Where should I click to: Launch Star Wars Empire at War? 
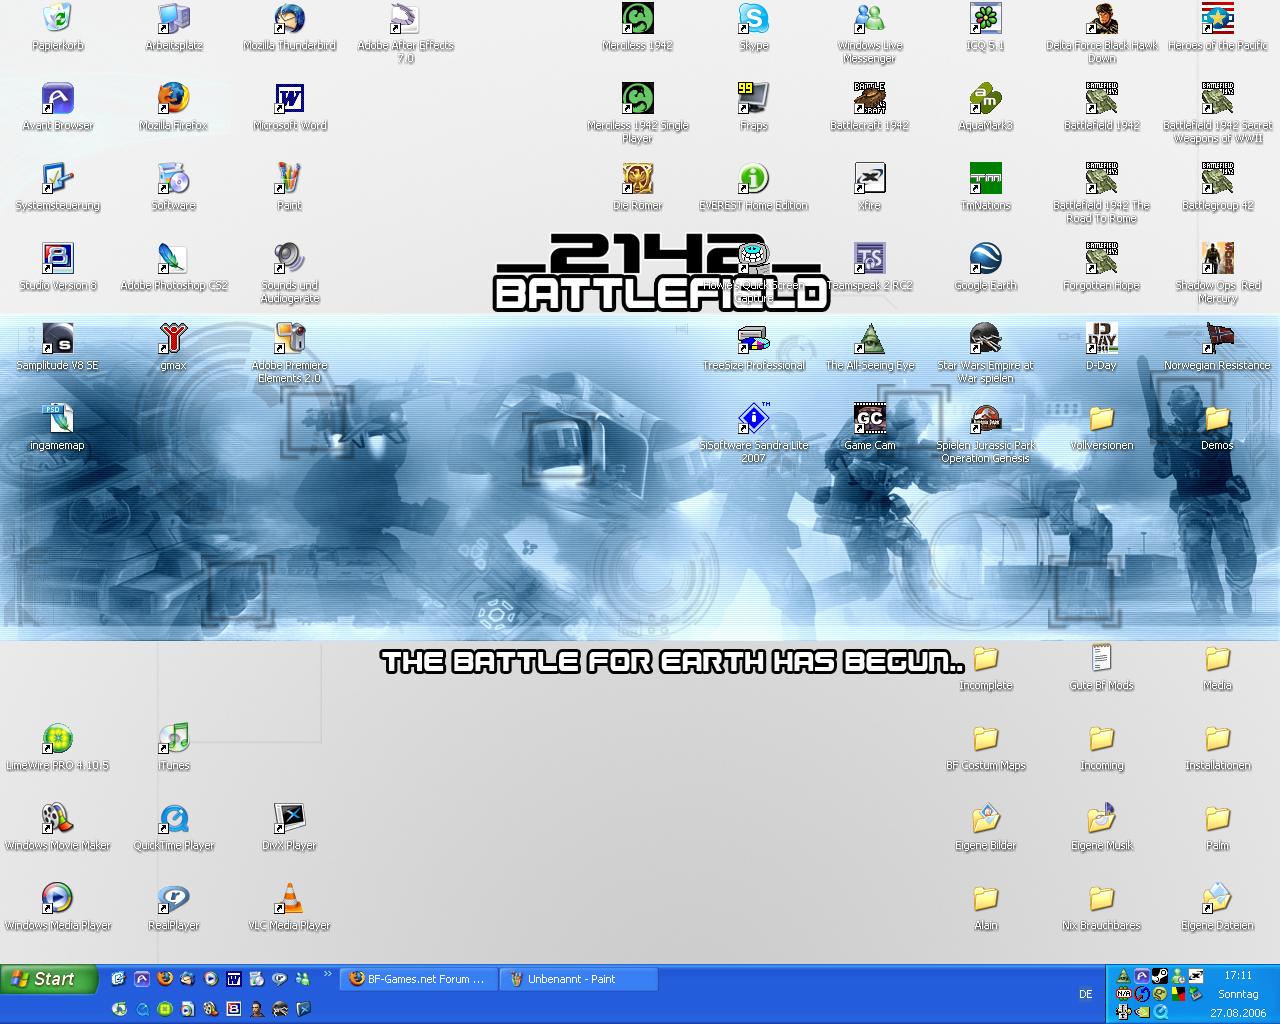click(x=986, y=338)
